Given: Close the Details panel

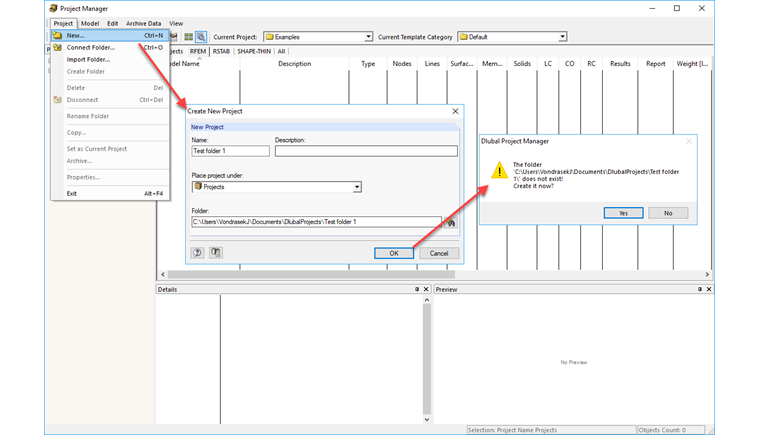Looking at the screenshot, I should pos(426,289).
